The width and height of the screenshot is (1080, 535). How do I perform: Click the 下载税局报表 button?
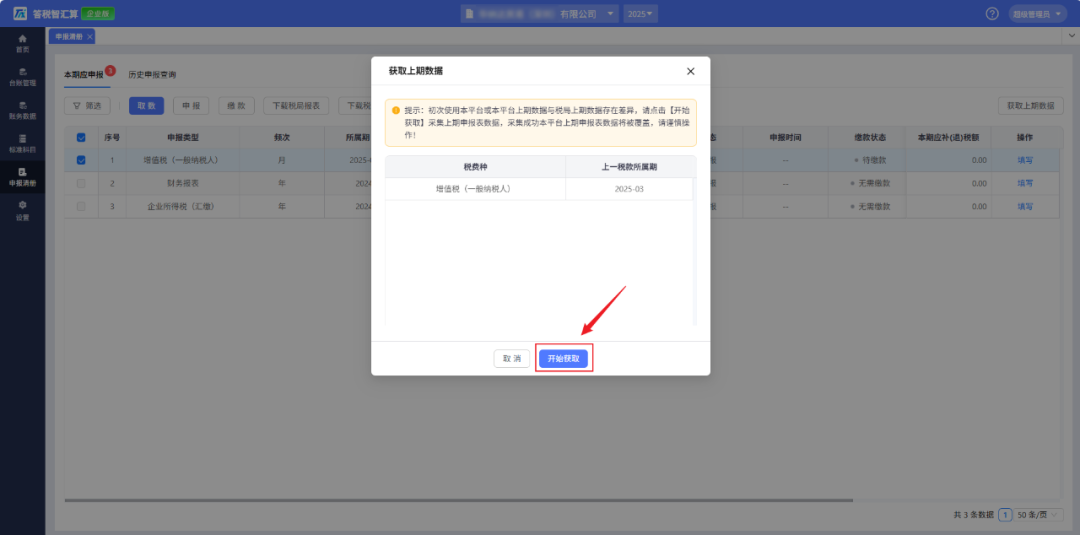pos(296,106)
